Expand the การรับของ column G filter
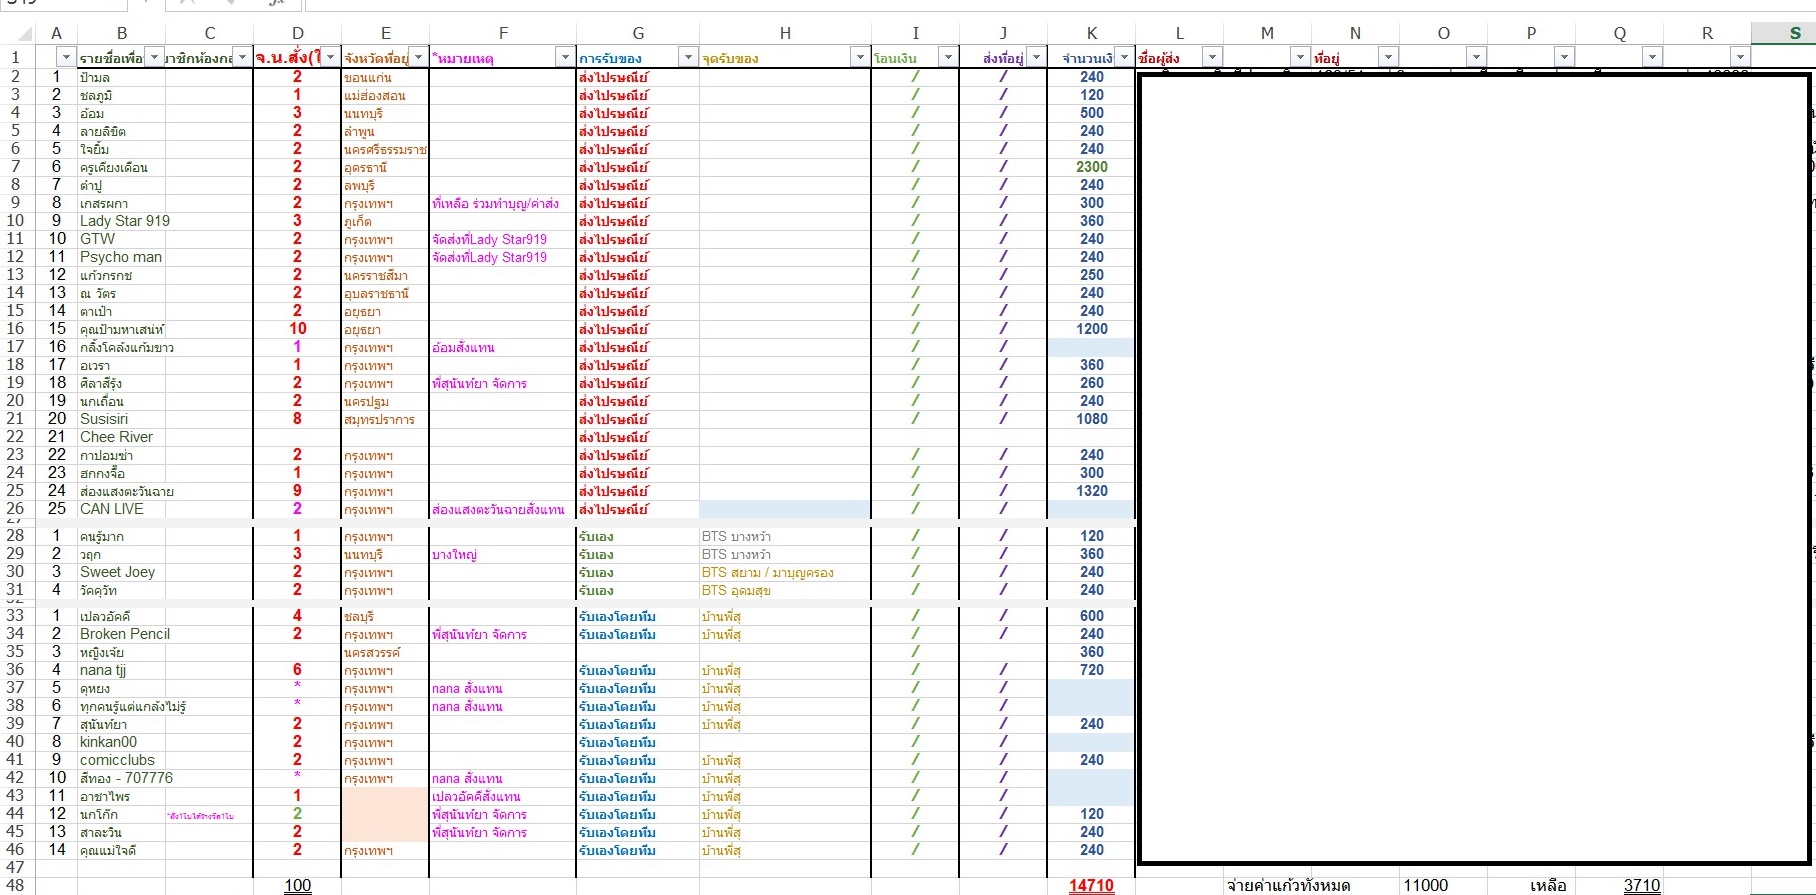Screen dimensions: 1816x895 click(687, 58)
